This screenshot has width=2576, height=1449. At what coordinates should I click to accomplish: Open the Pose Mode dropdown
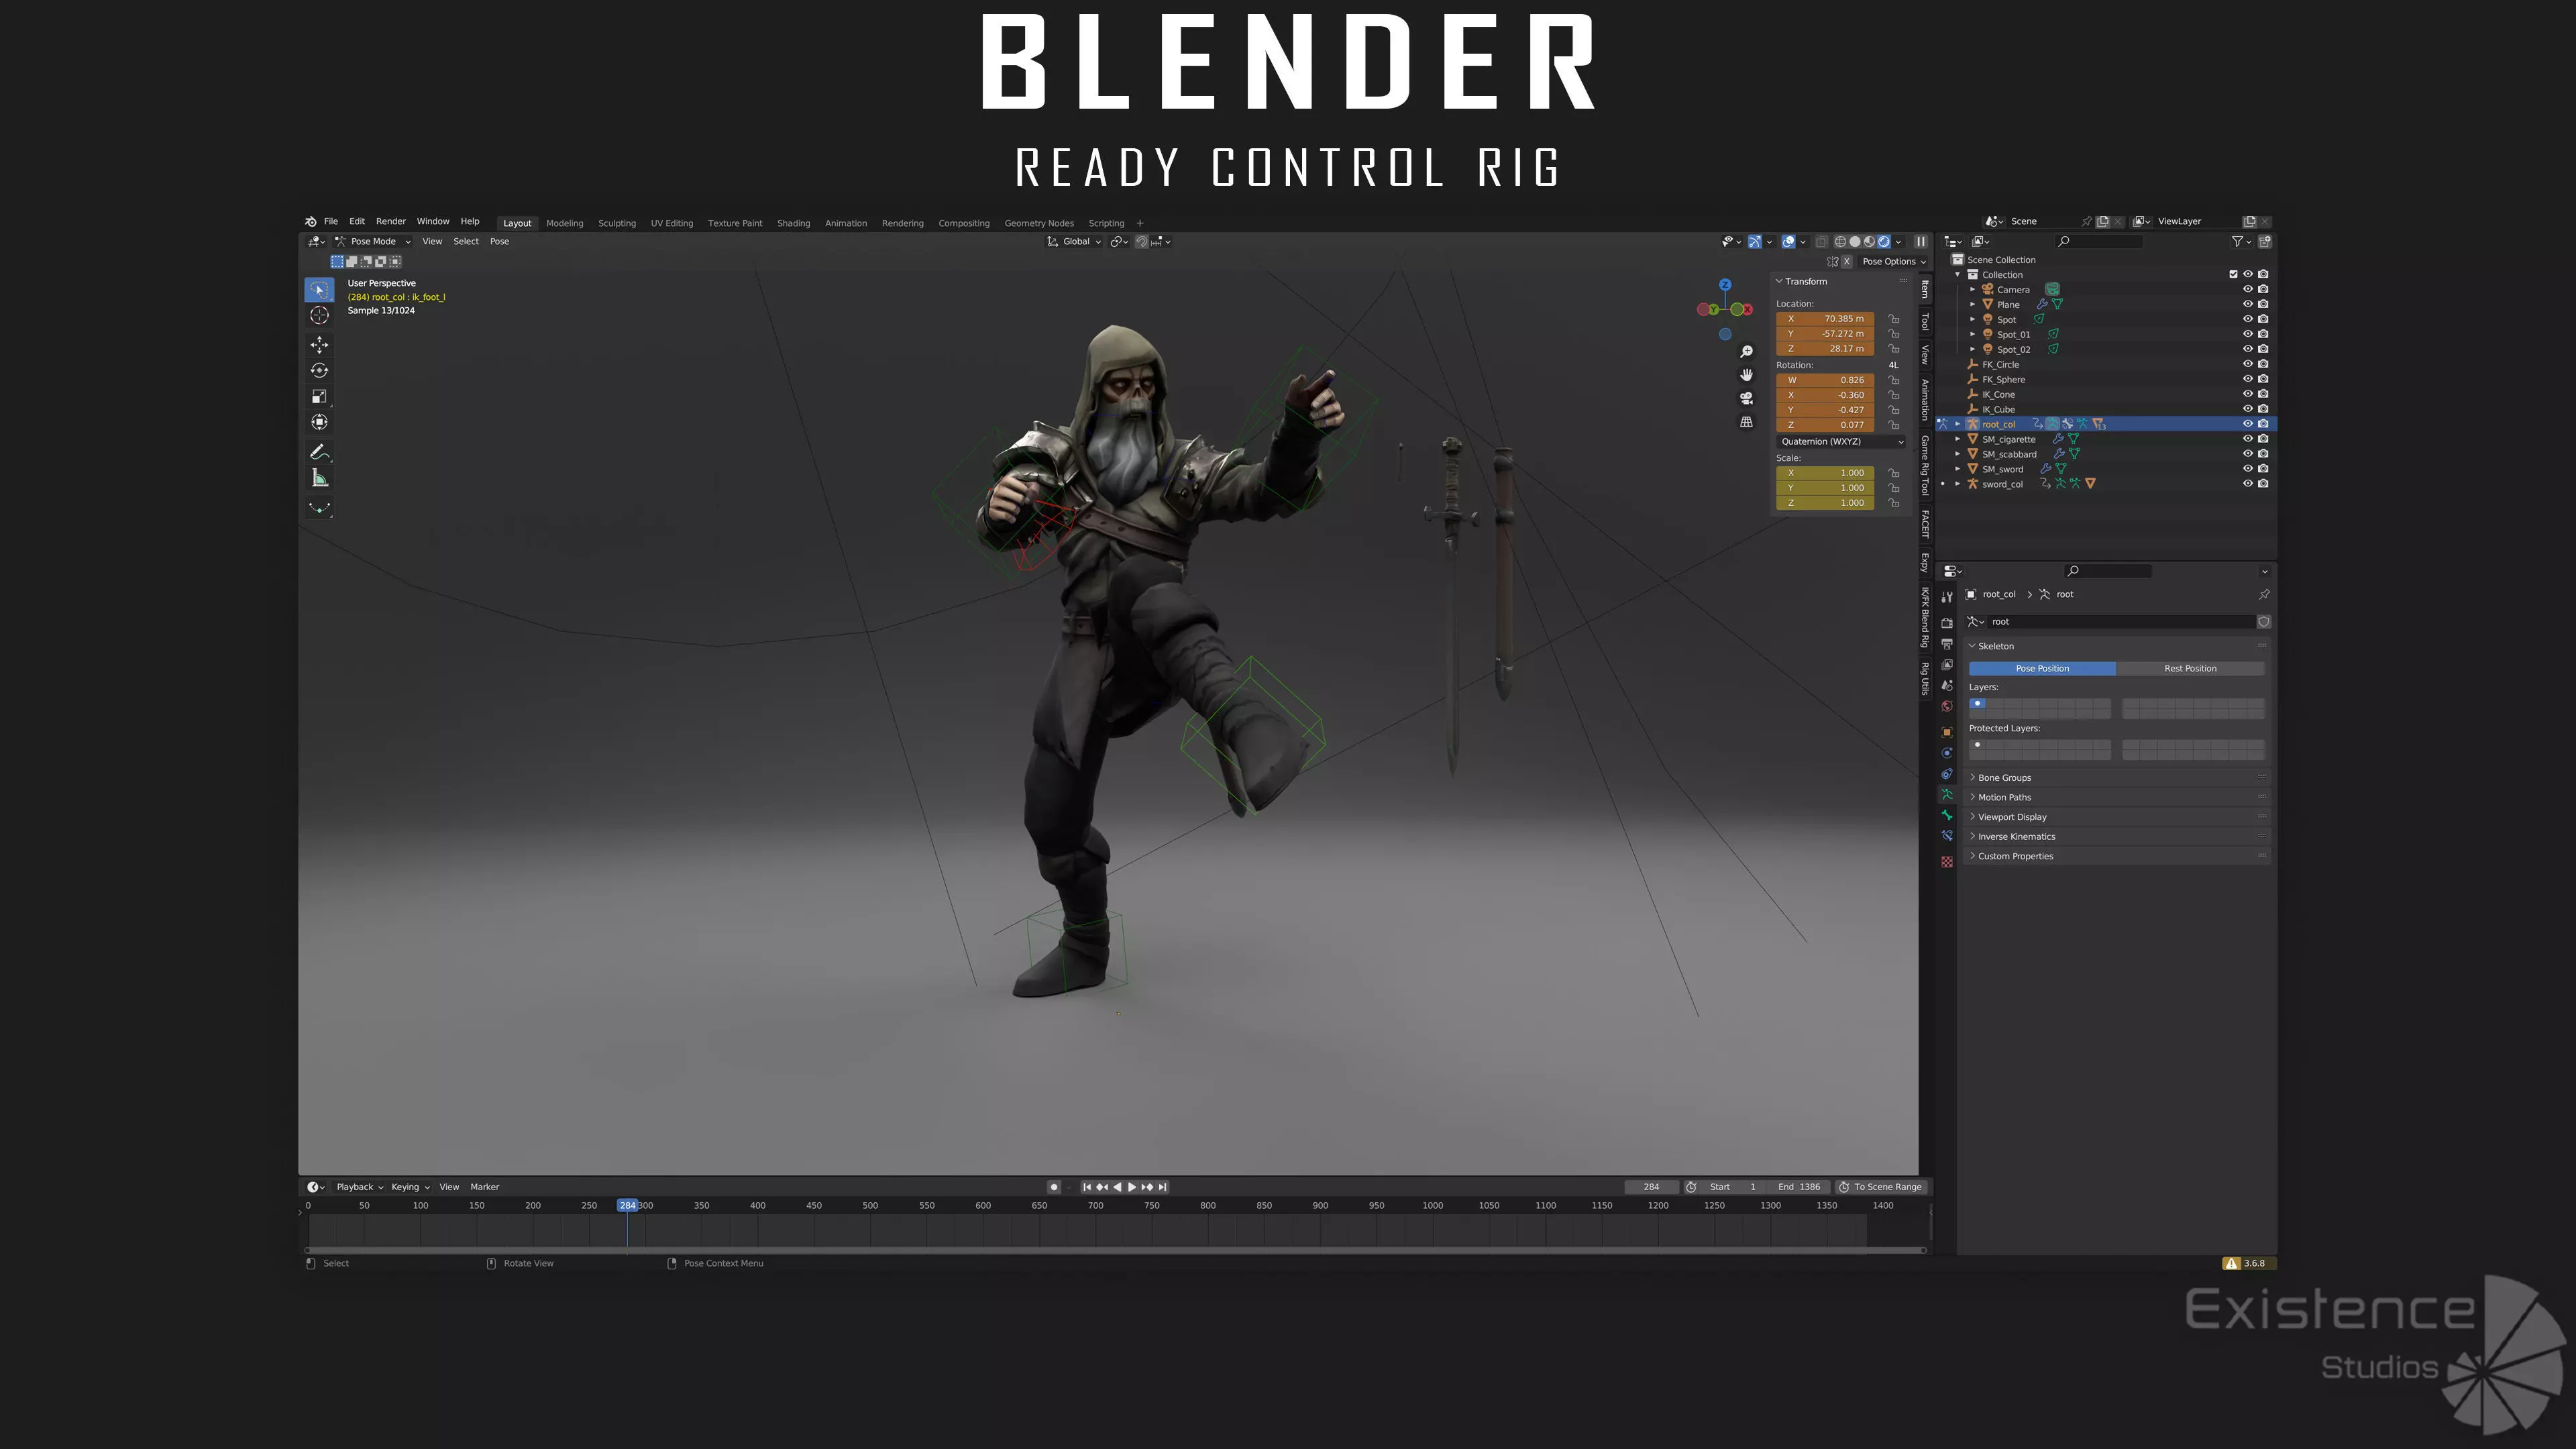pos(373,242)
